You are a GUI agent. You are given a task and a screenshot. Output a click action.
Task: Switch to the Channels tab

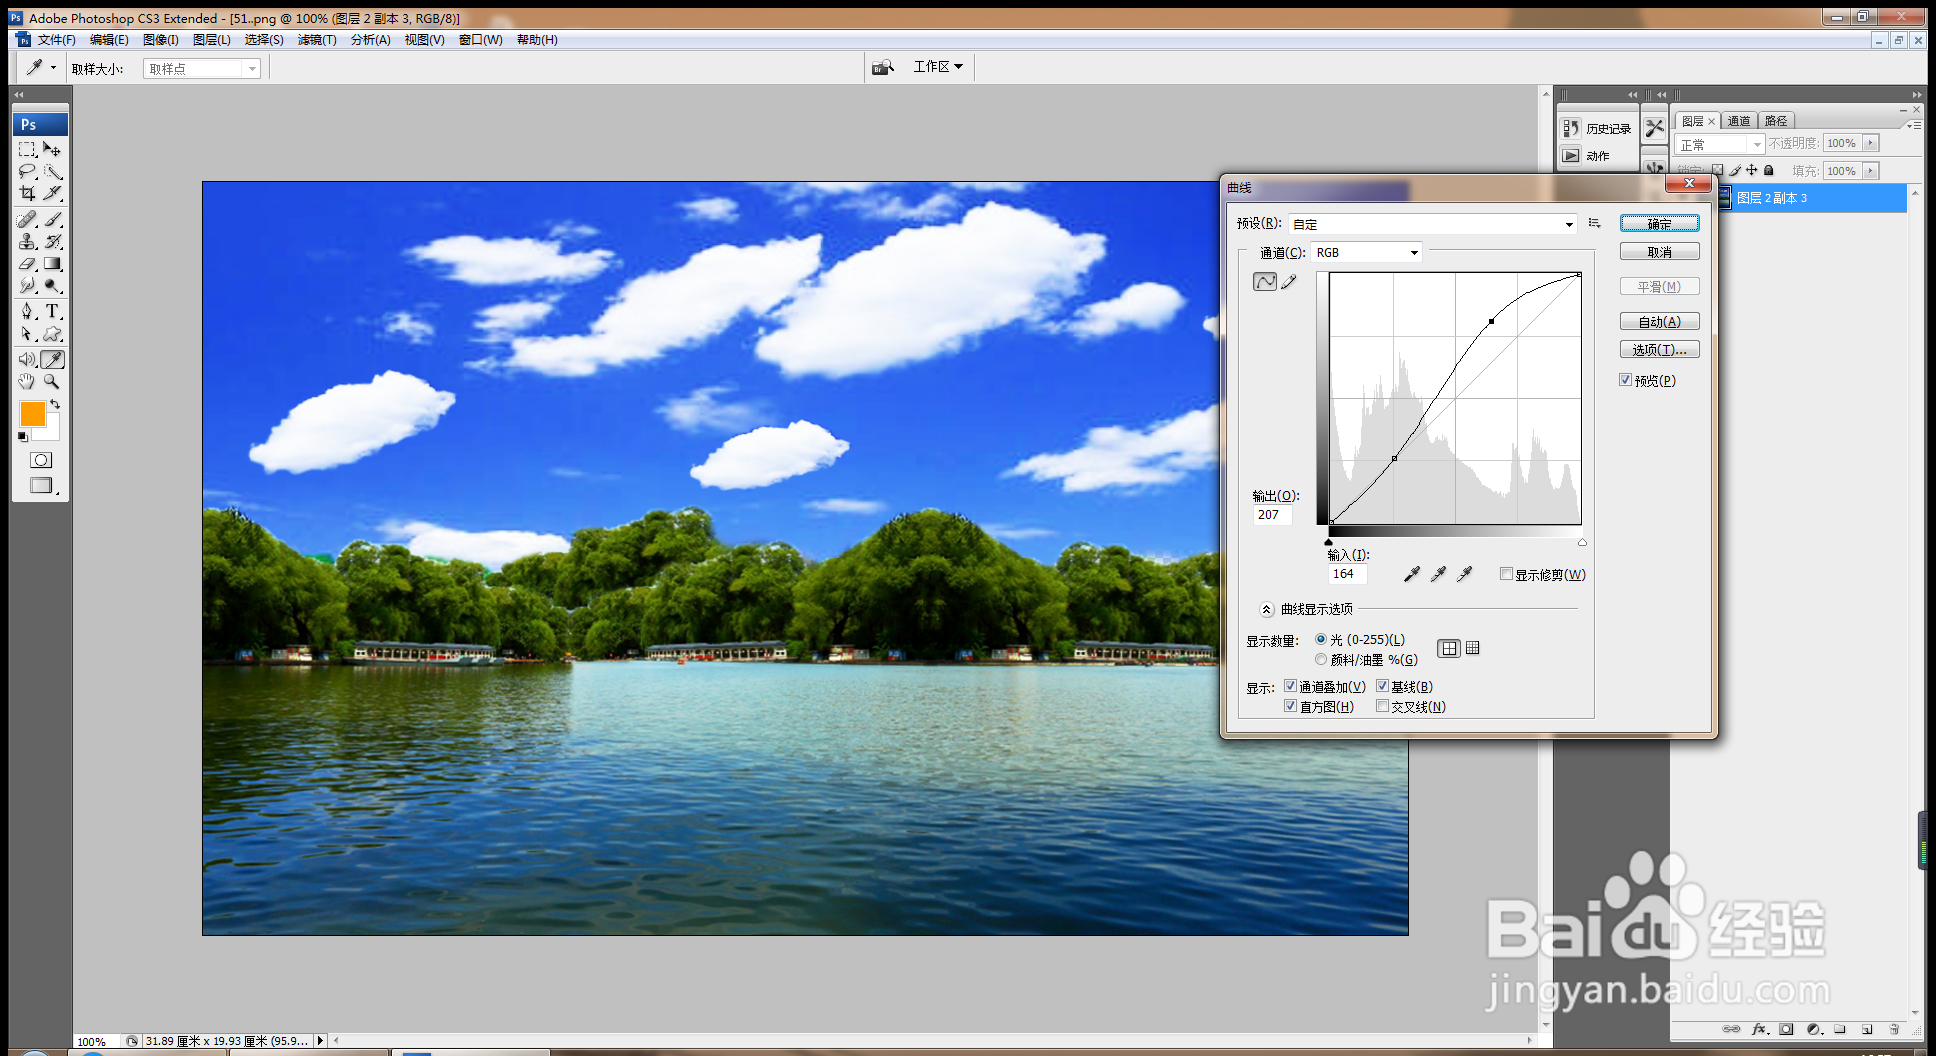(x=1739, y=121)
